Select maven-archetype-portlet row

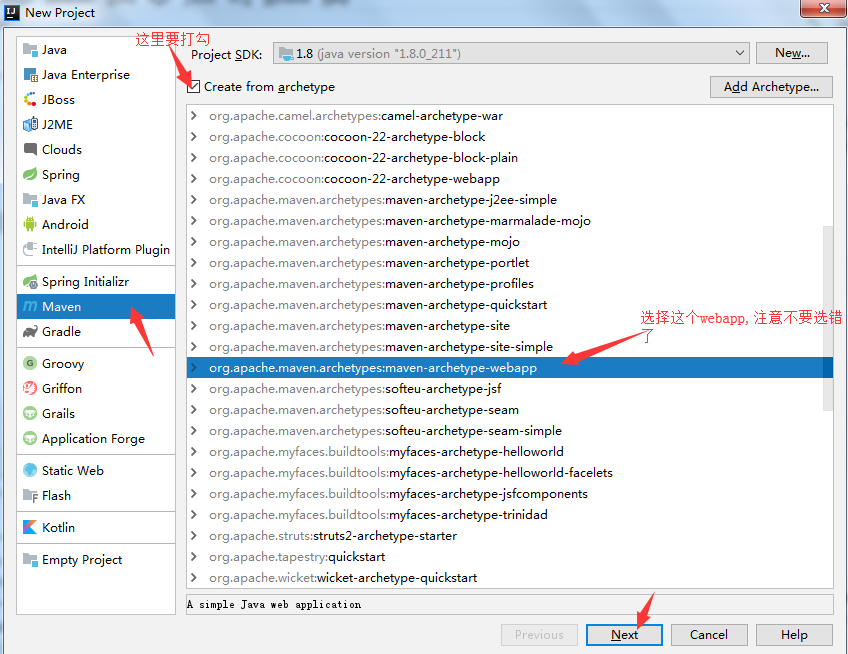[x=509, y=263]
